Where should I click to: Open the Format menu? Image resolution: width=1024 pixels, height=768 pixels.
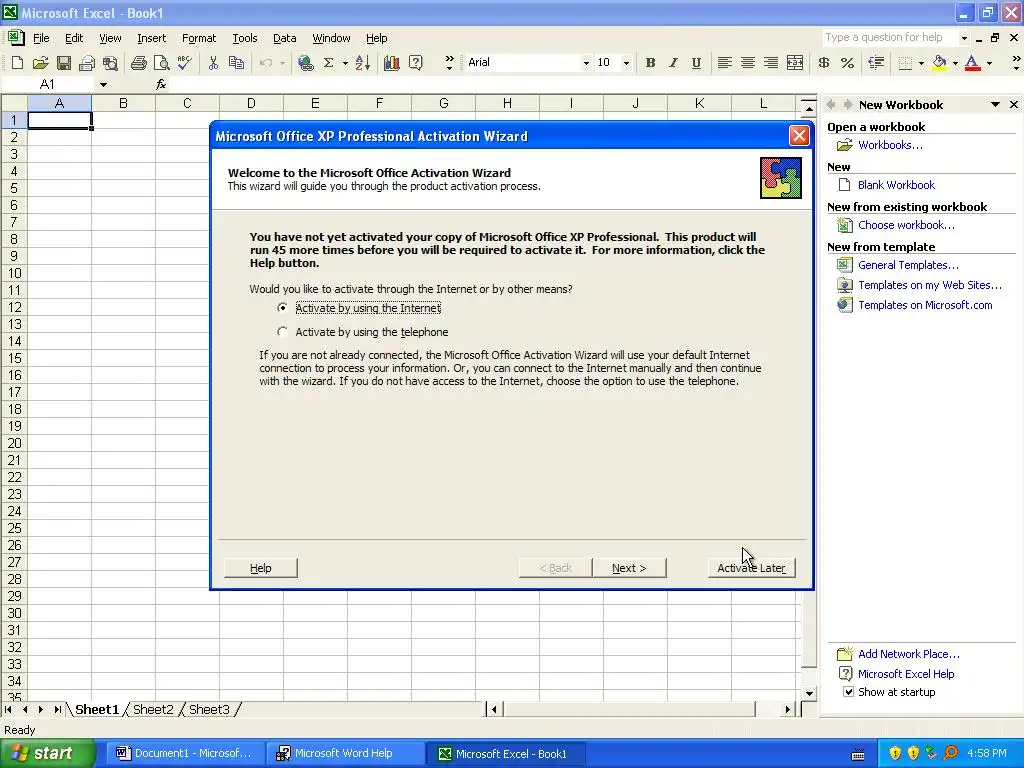[199, 38]
